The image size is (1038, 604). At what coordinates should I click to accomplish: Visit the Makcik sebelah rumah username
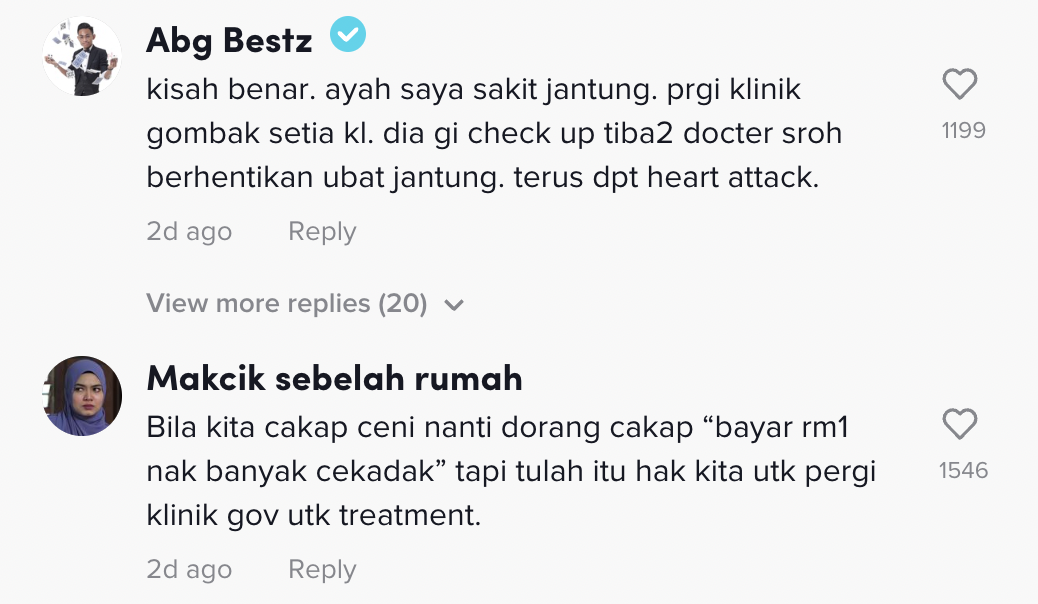click(x=334, y=378)
